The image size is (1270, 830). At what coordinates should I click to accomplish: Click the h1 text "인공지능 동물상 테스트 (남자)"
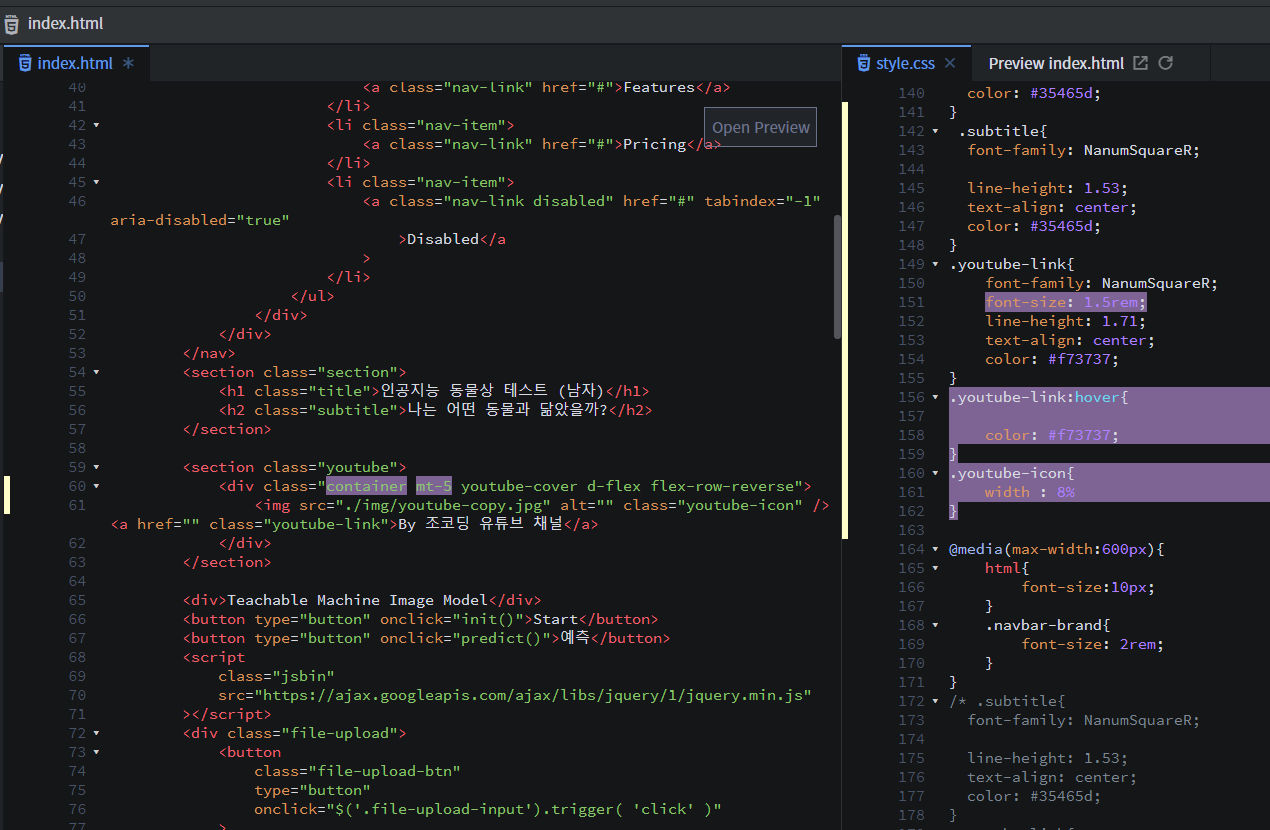point(490,391)
